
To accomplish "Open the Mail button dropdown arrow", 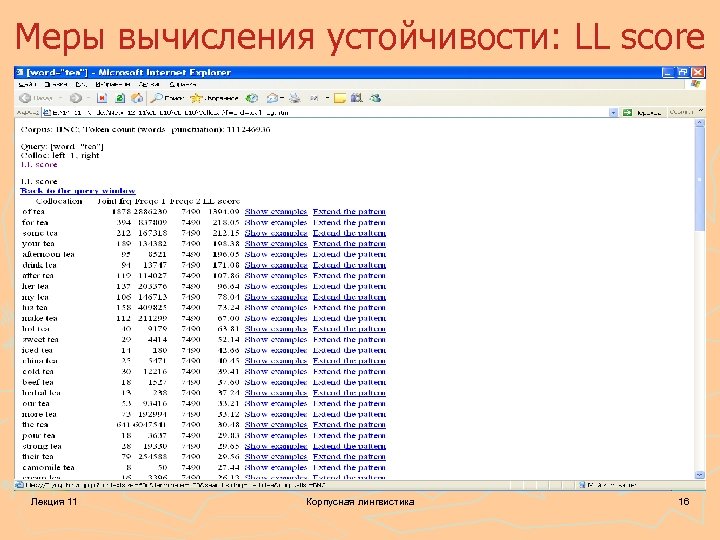I will tap(282, 98).
